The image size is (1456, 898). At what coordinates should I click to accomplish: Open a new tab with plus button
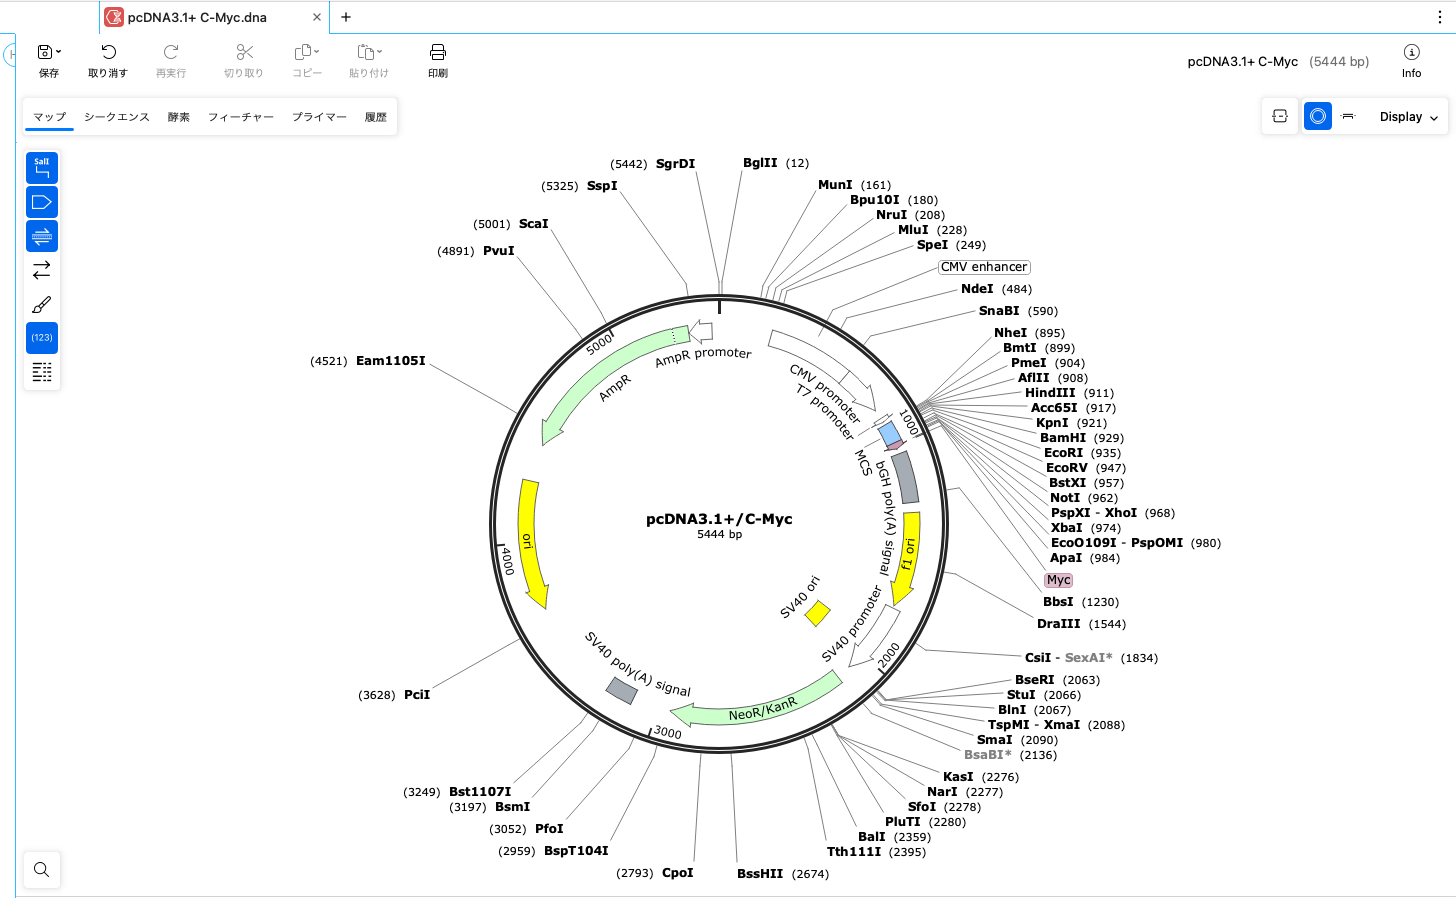coord(346,17)
